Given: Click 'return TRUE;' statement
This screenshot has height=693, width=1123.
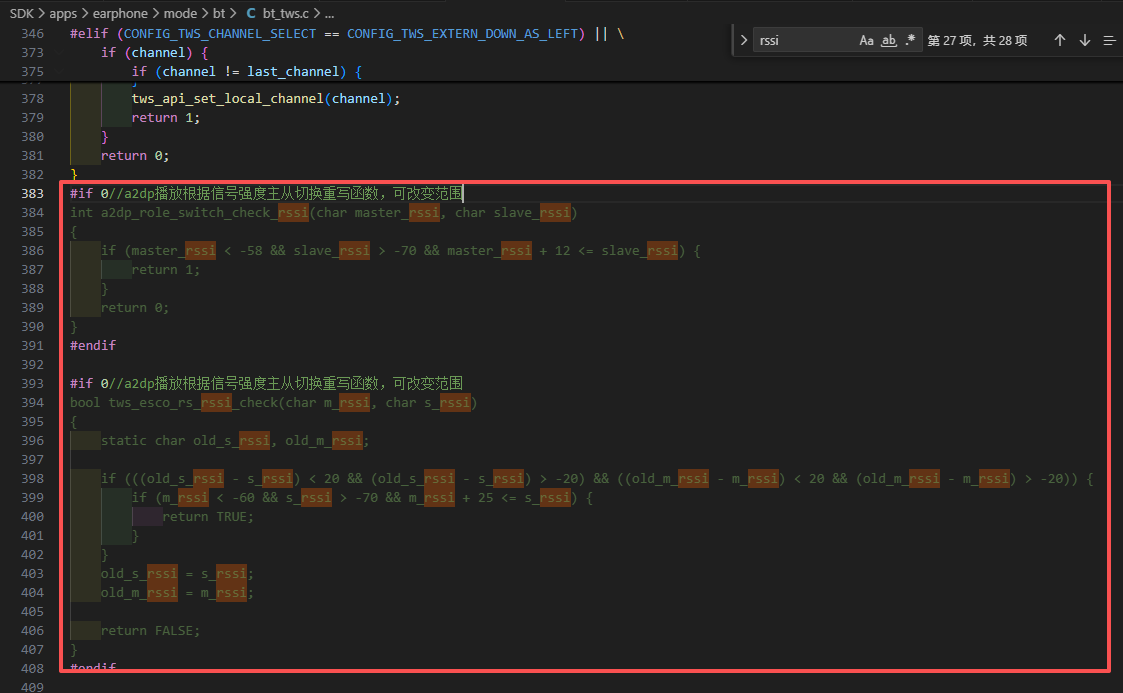Looking at the screenshot, I should pos(208,516).
